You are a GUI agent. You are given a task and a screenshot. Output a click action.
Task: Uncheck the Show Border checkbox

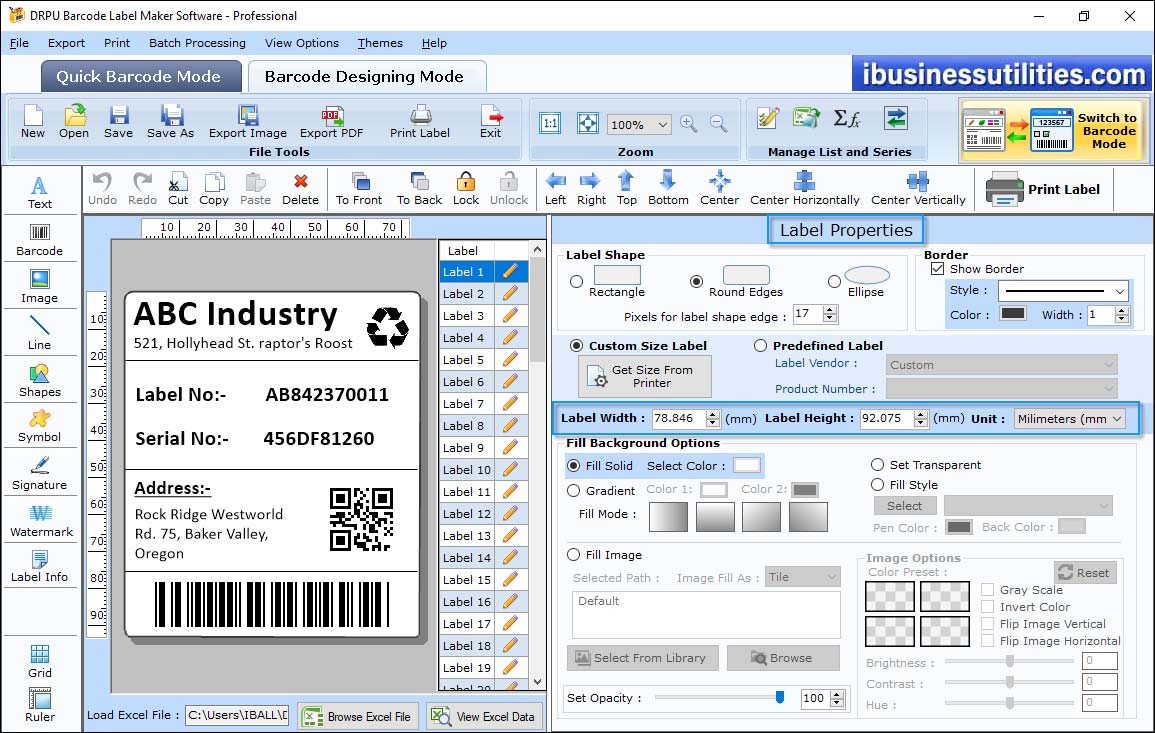click(938, 269)
